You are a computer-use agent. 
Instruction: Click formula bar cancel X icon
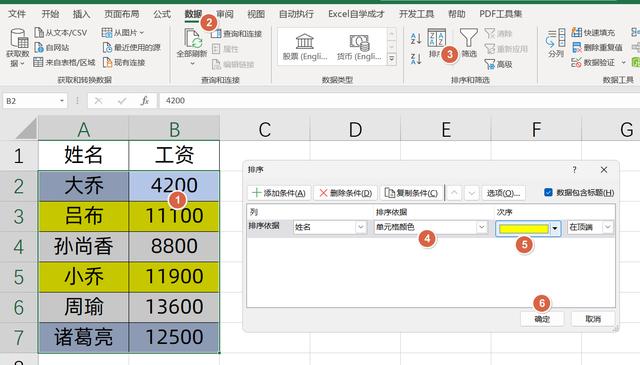(x=98, y=100)
